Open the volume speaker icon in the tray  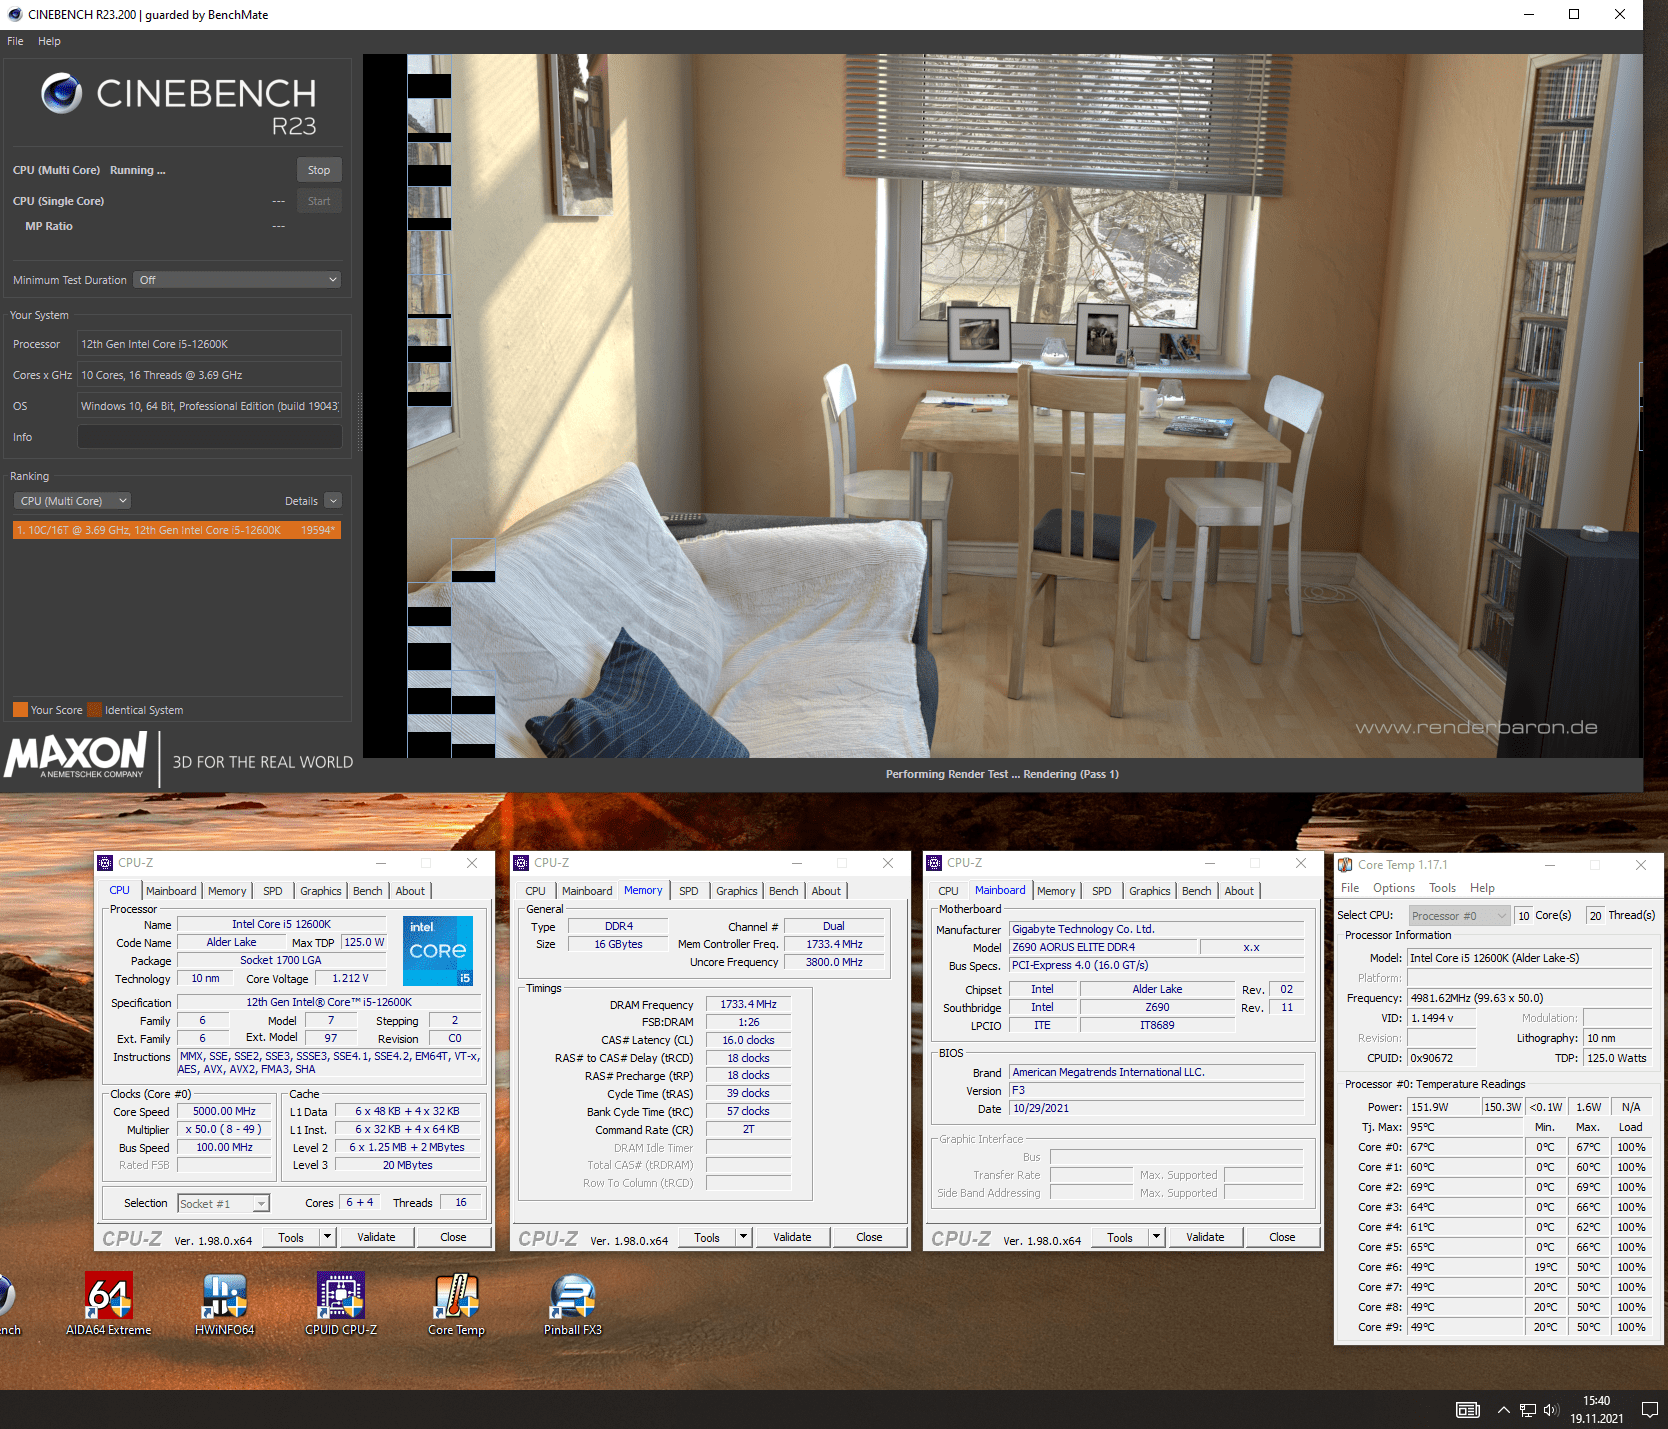(1551, 1410)
